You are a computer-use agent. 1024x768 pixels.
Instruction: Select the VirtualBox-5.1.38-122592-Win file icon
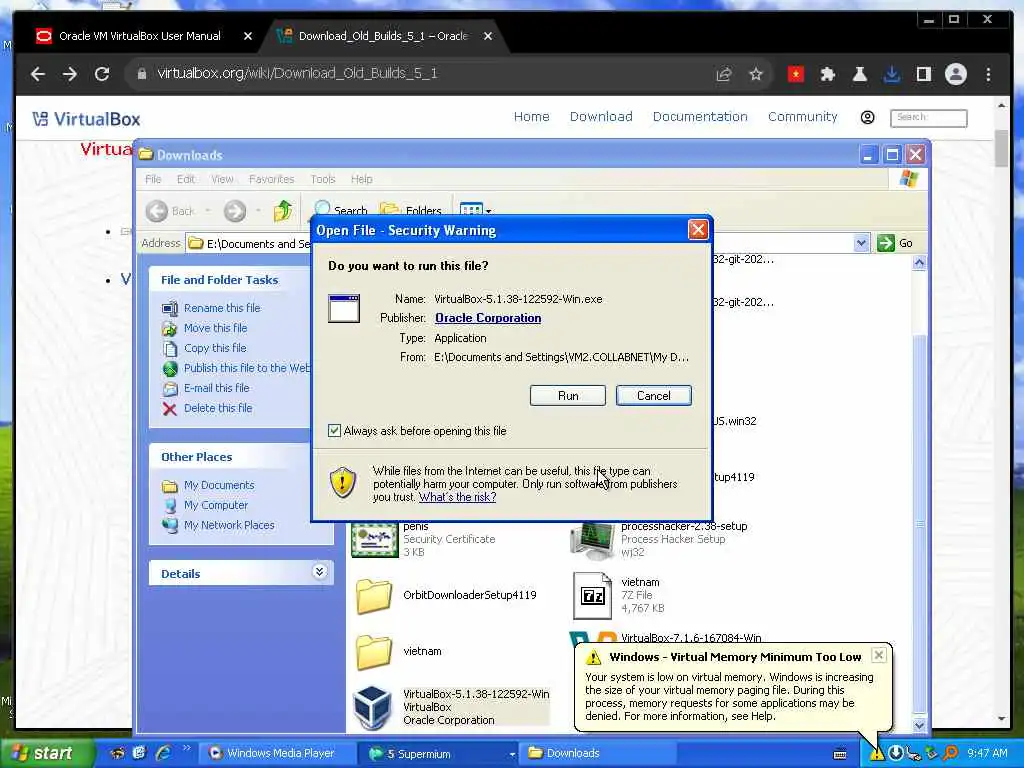coord(372,707)
